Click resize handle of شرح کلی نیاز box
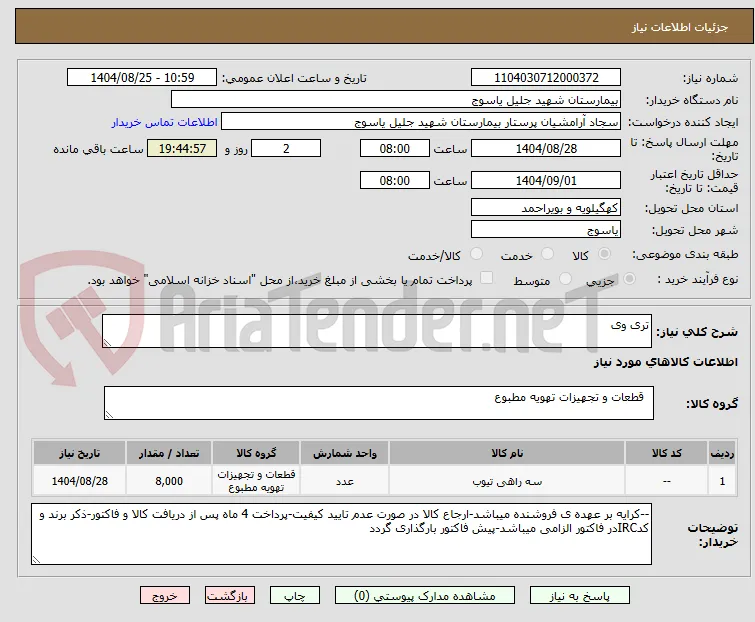This screenshot has width=755, height=622. [107, 342]
